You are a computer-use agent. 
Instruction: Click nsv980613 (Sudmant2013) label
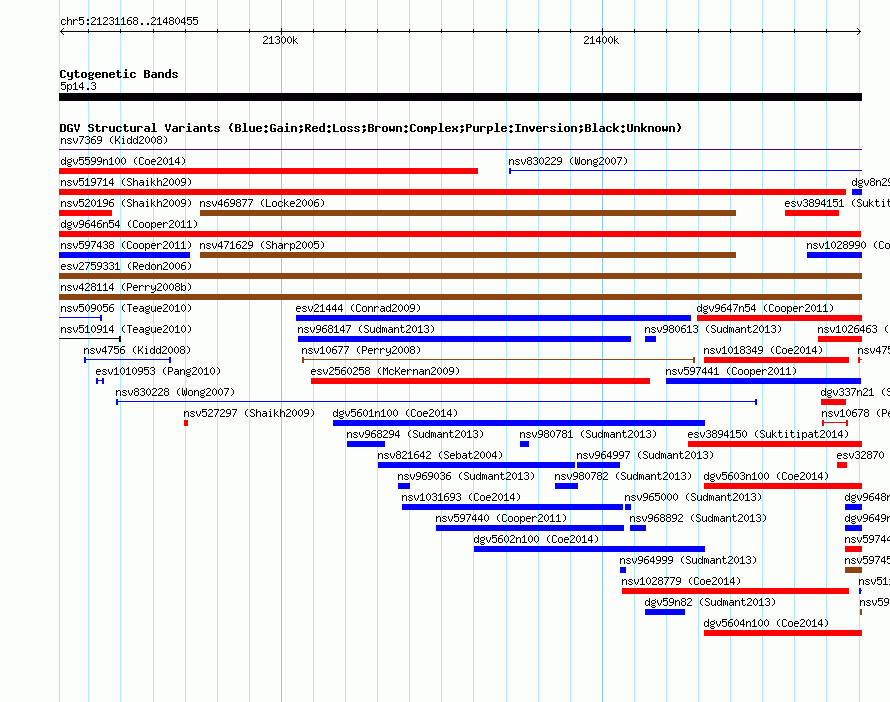coord(713,329)
